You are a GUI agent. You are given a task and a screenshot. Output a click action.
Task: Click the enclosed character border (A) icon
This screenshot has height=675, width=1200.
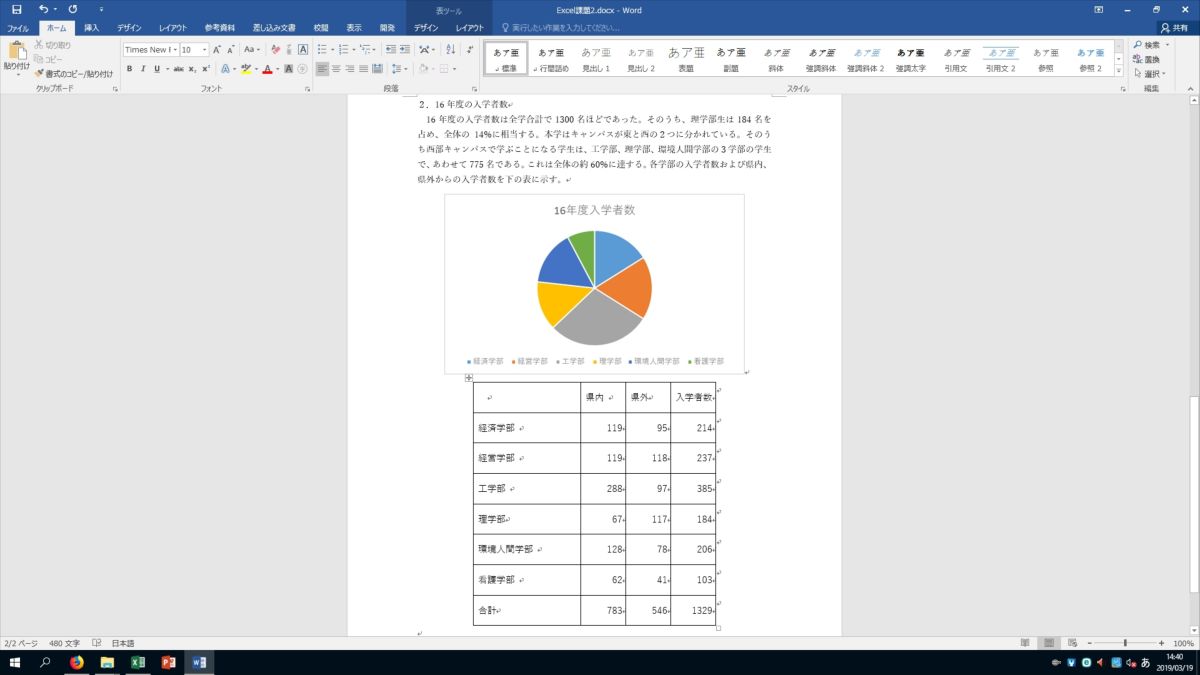301,49
